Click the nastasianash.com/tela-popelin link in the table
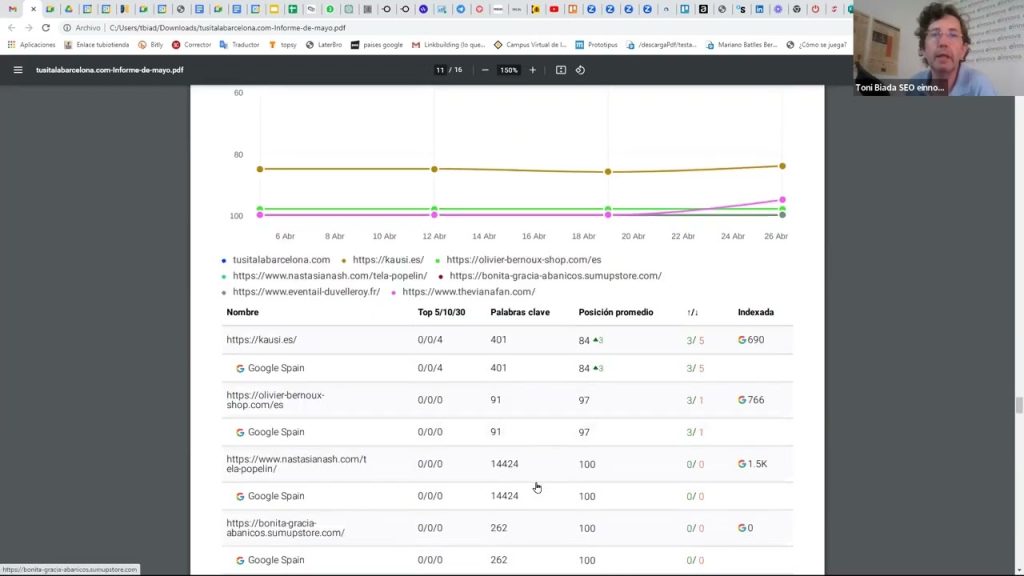Image resolution: width=1024 pixels, height=576 pixels. (x=296, y=464)
